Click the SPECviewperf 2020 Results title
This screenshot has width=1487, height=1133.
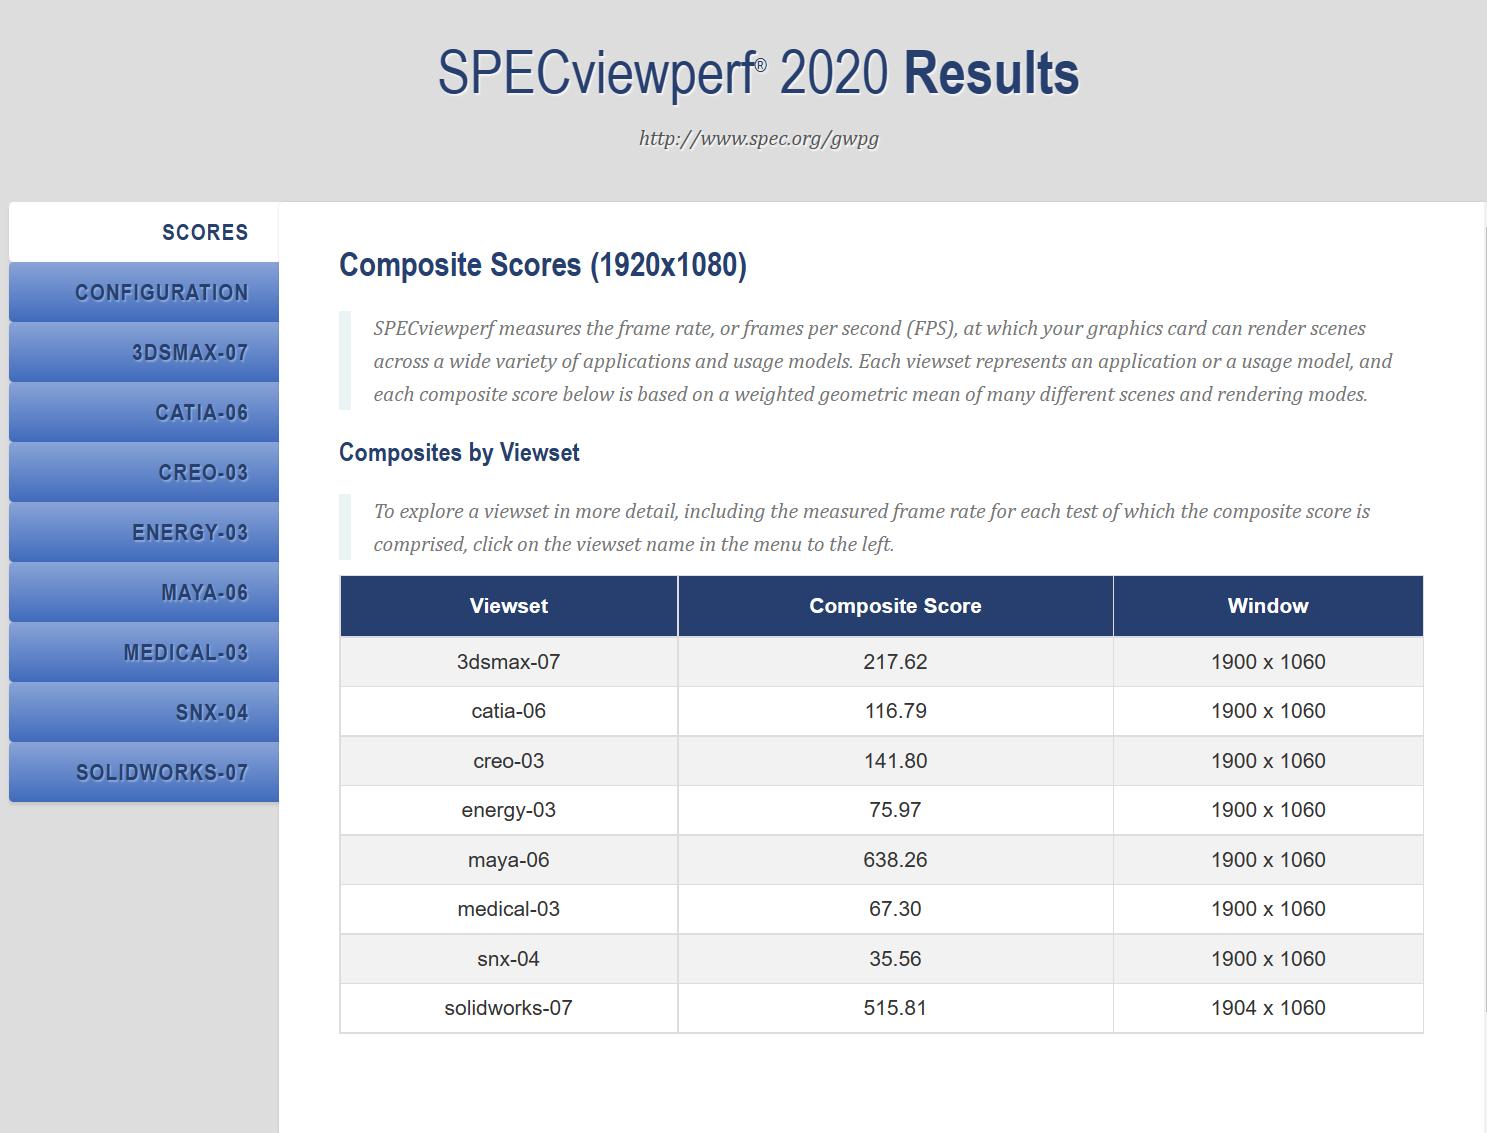click(x=758, y=73)
